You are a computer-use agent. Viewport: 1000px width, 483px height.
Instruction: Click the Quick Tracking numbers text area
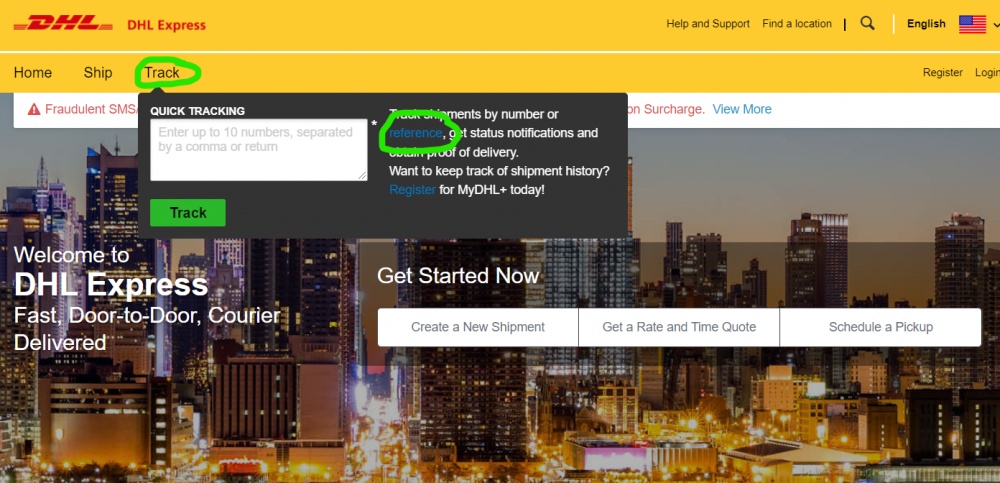(x=259, y=149)
